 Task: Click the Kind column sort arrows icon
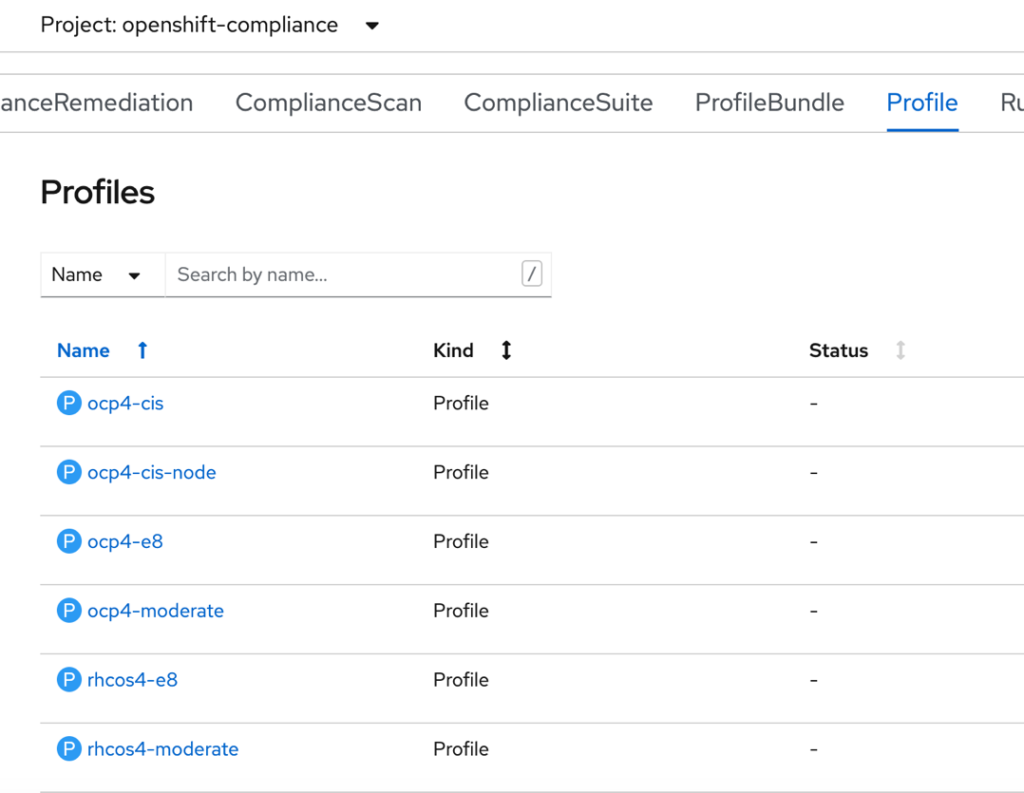tap(506, 351)
